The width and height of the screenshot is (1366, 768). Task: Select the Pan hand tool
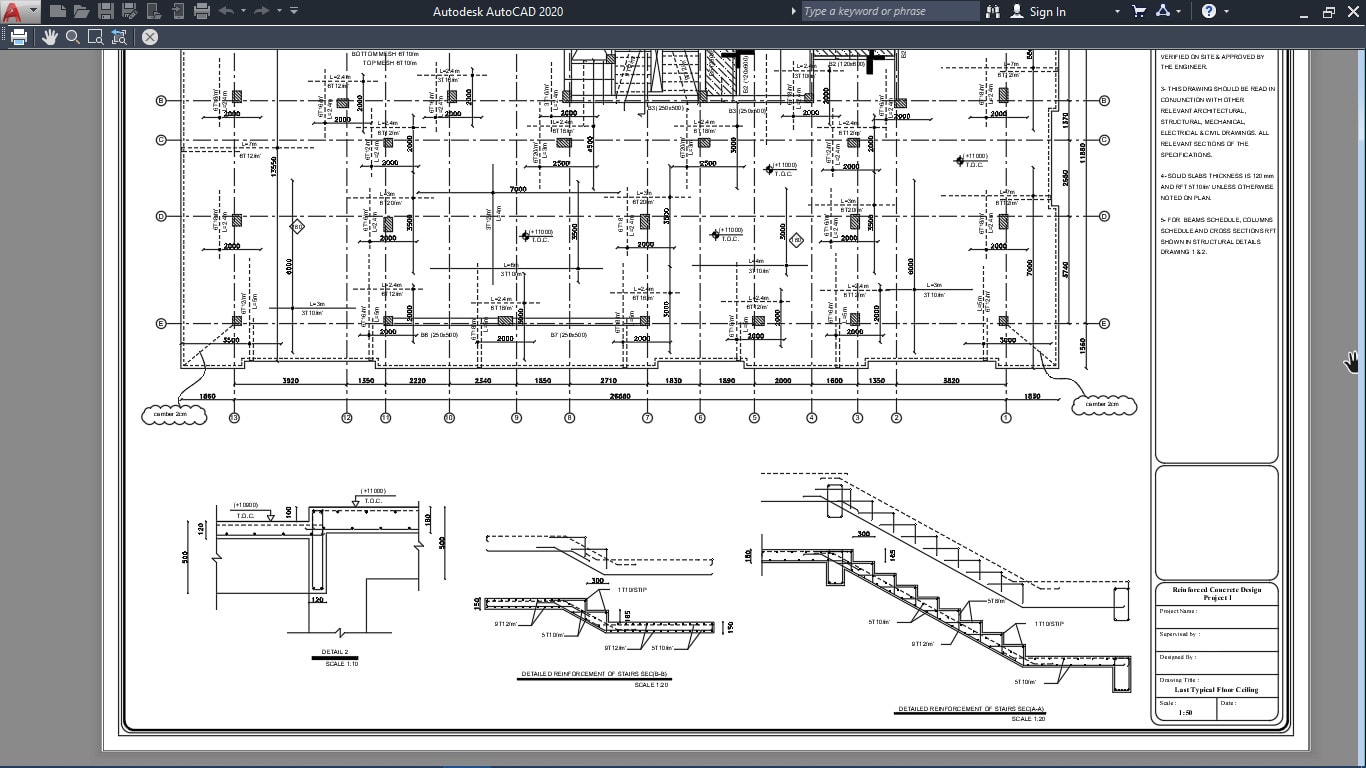coord(50,37)
